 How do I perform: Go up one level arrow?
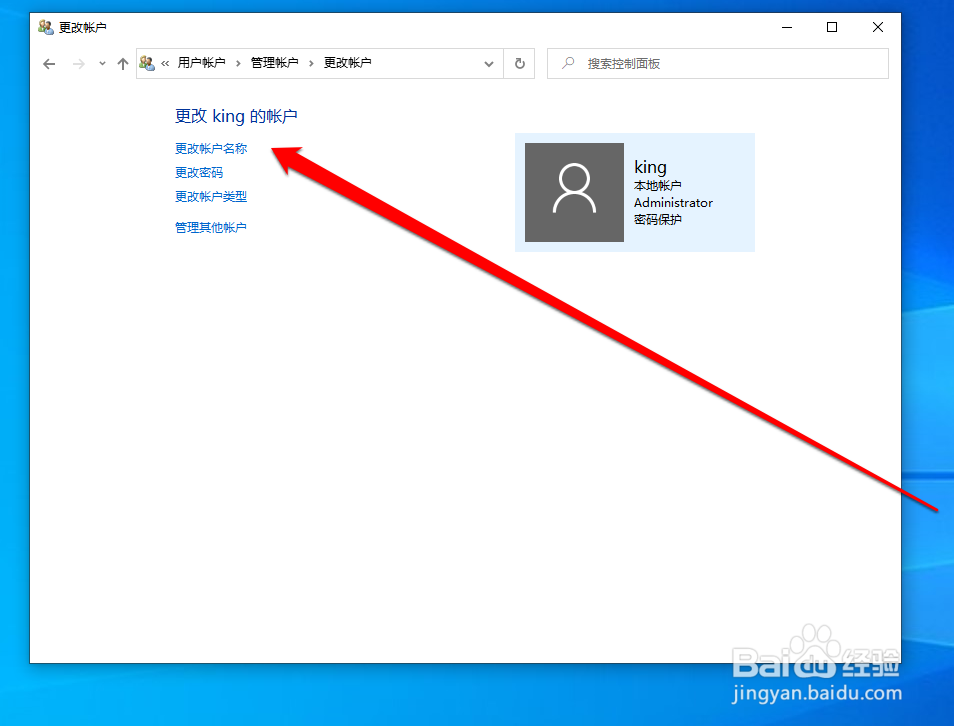click(123, 64)
